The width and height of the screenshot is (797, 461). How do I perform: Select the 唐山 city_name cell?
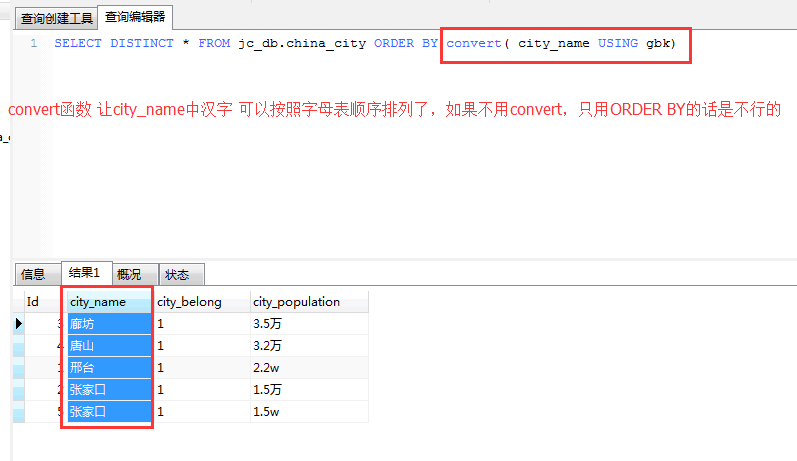[109, 346]
